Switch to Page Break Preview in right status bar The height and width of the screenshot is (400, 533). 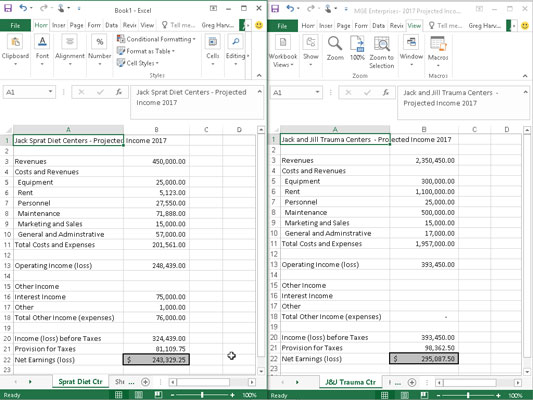424,395
